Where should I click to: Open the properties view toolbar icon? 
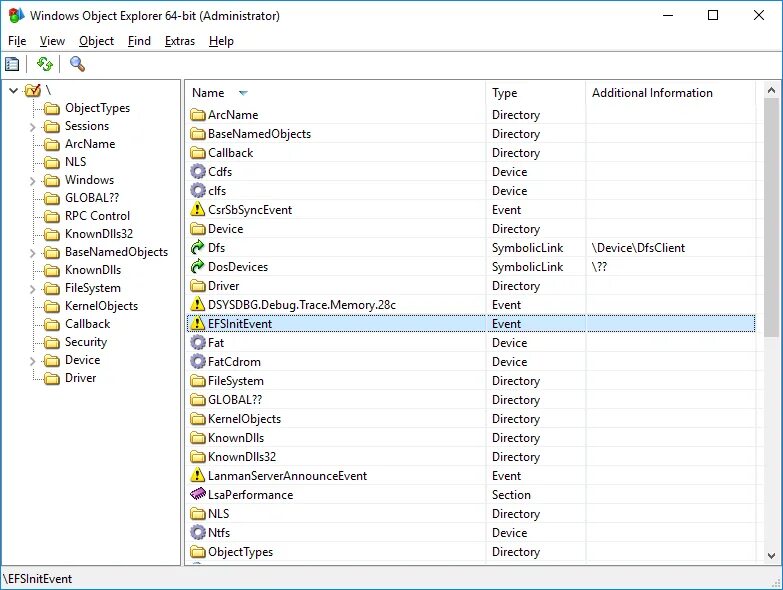12,64
